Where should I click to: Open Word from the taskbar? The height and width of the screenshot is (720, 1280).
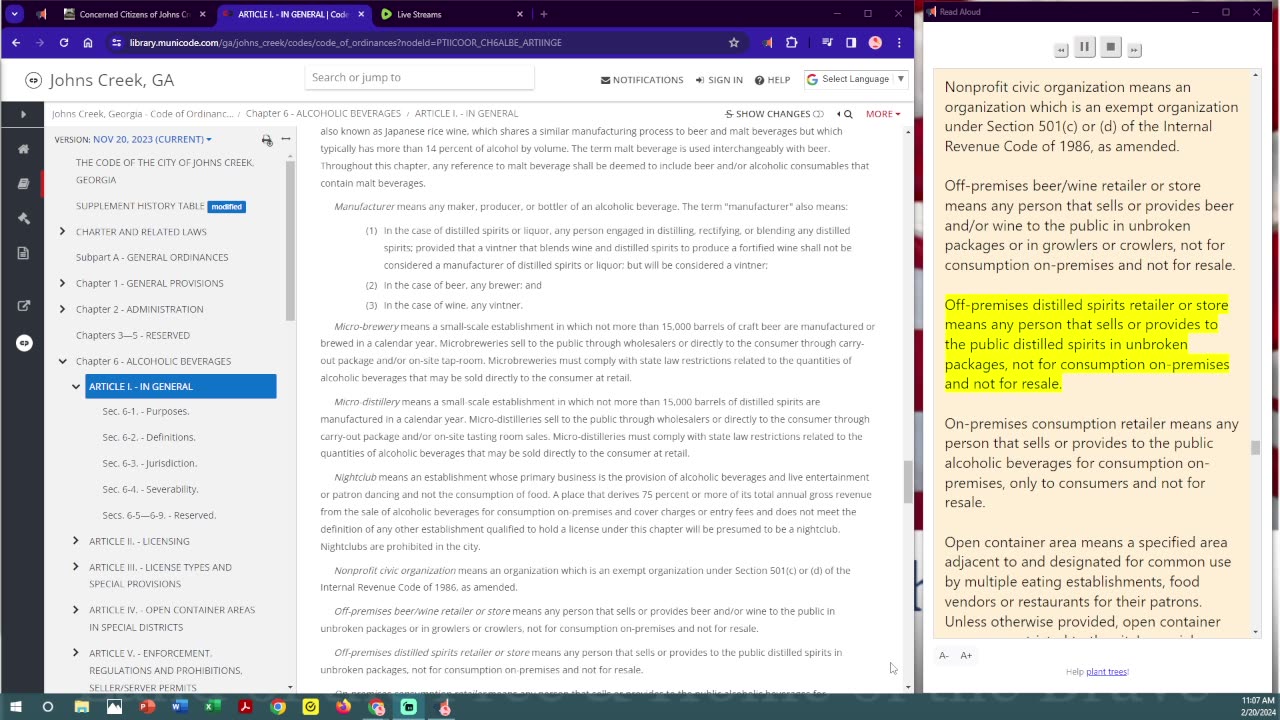(180, 707)
